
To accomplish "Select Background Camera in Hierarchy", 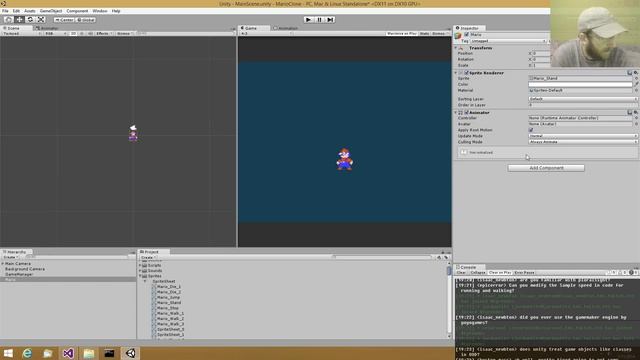I will click(25, 269).
